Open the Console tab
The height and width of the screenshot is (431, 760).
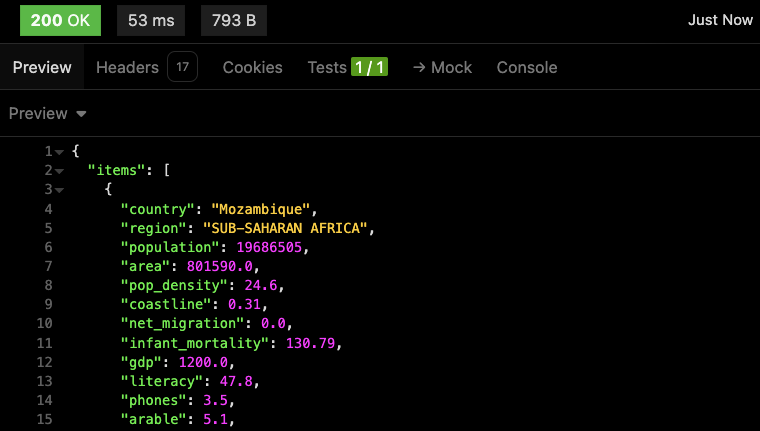[x=527, y=67]
